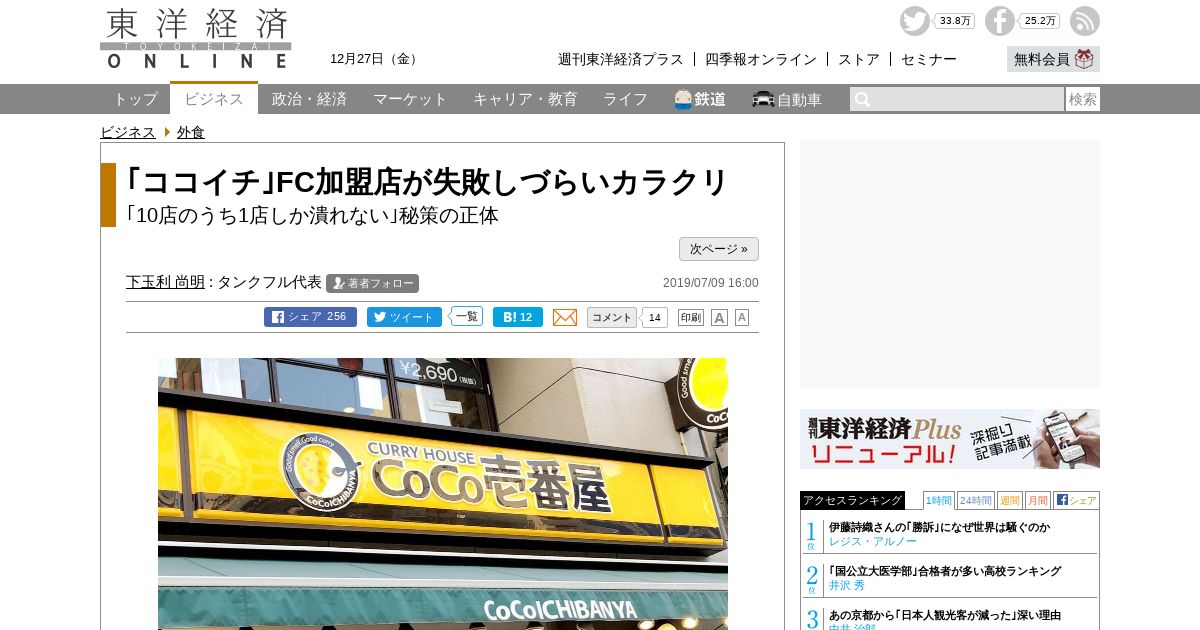The image size is (1200, 630).
Task: Open the ビジネス navigation tab
Action: (214, 99)
